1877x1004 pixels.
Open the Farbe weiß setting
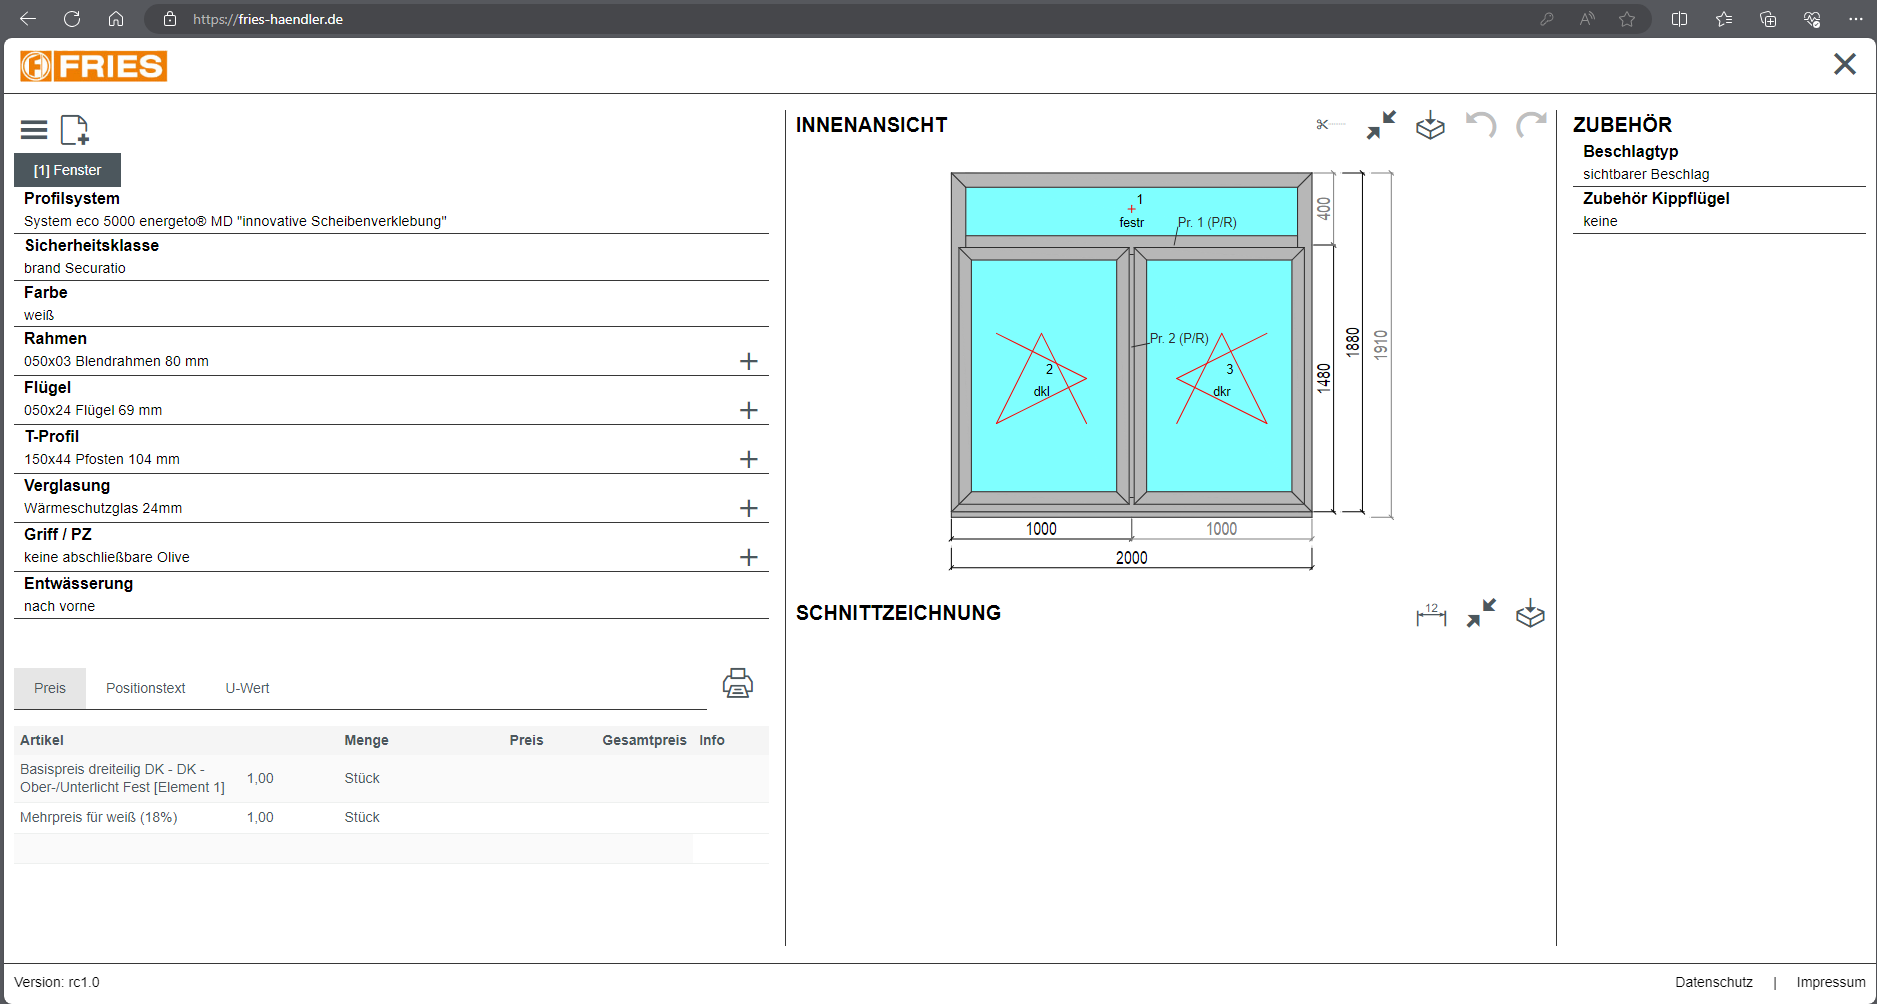(x=391, y=304)
